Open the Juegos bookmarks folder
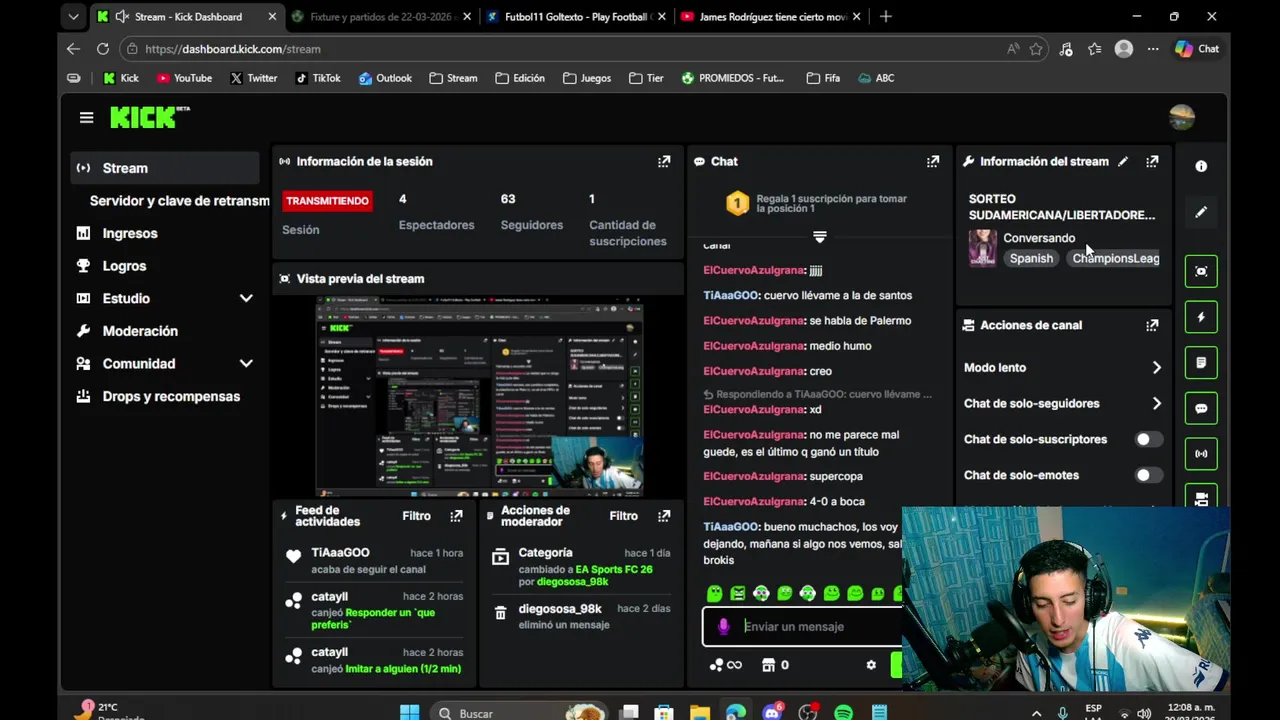Screen dimensions: 1280x720 tap(587, 78)
